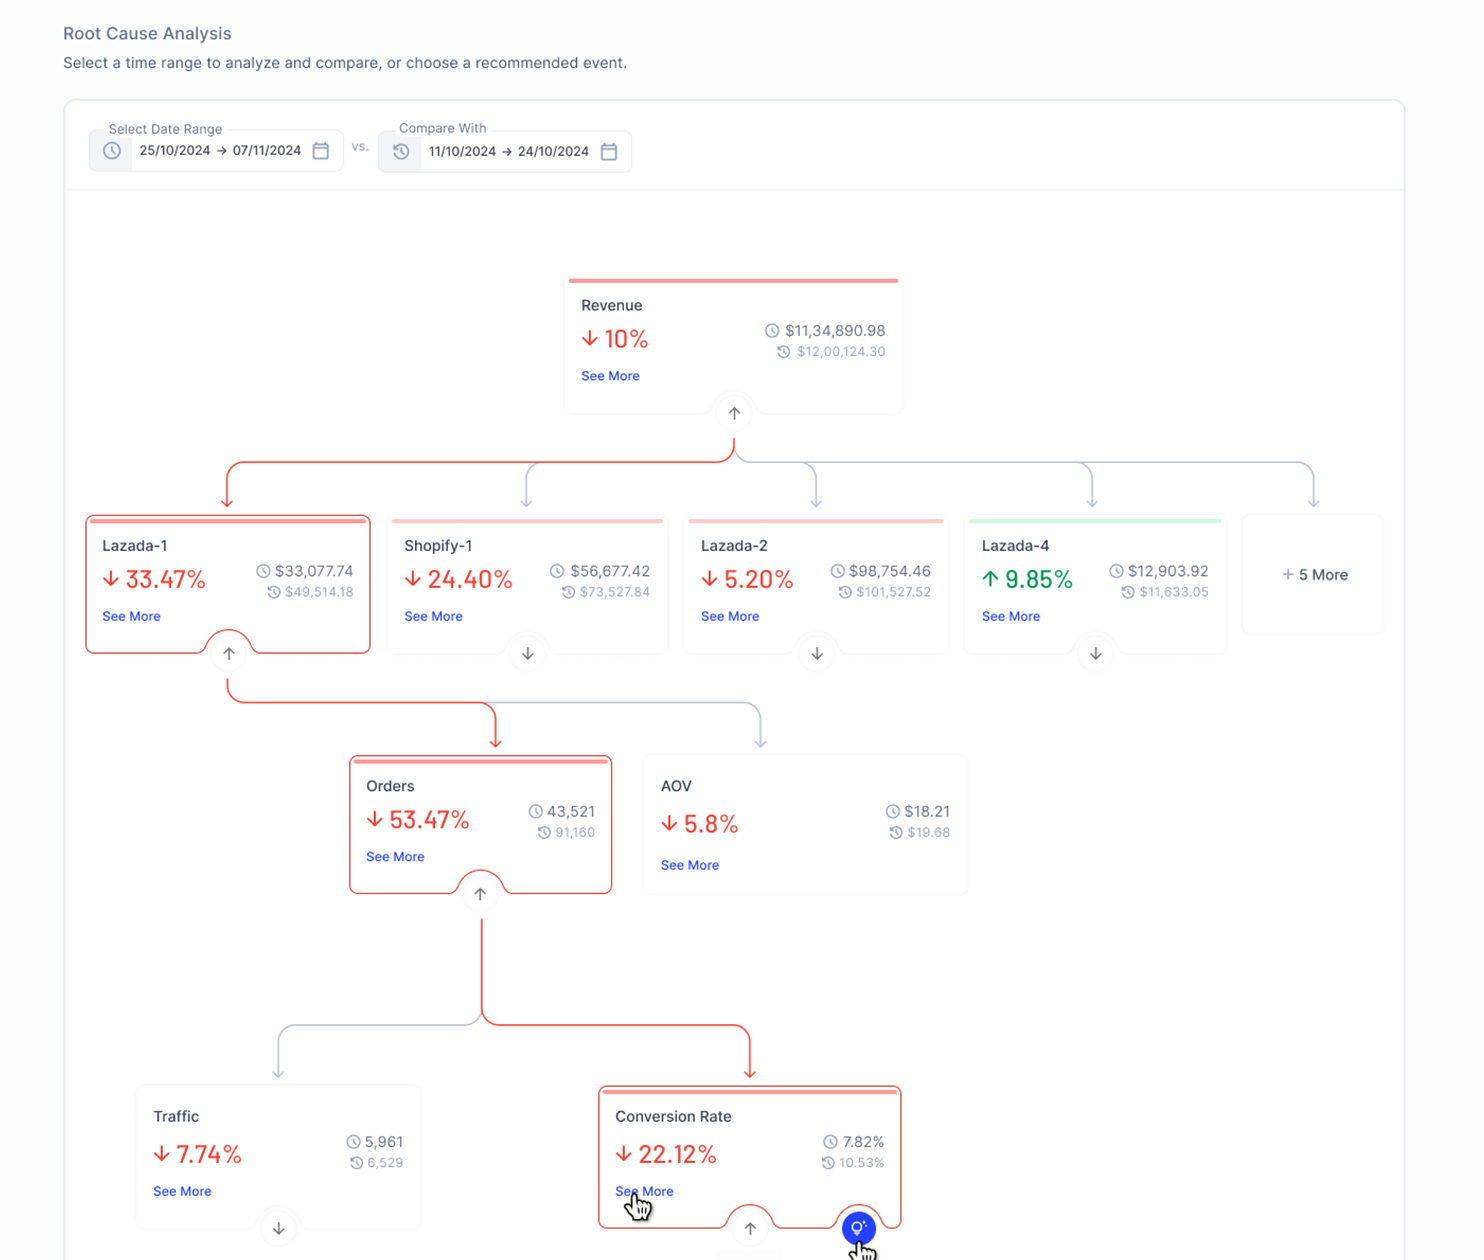This screenshot has width=1484, height=1260.
Task: Click the Shopify-1 24.40% decrease value
Action: point(458,579)
